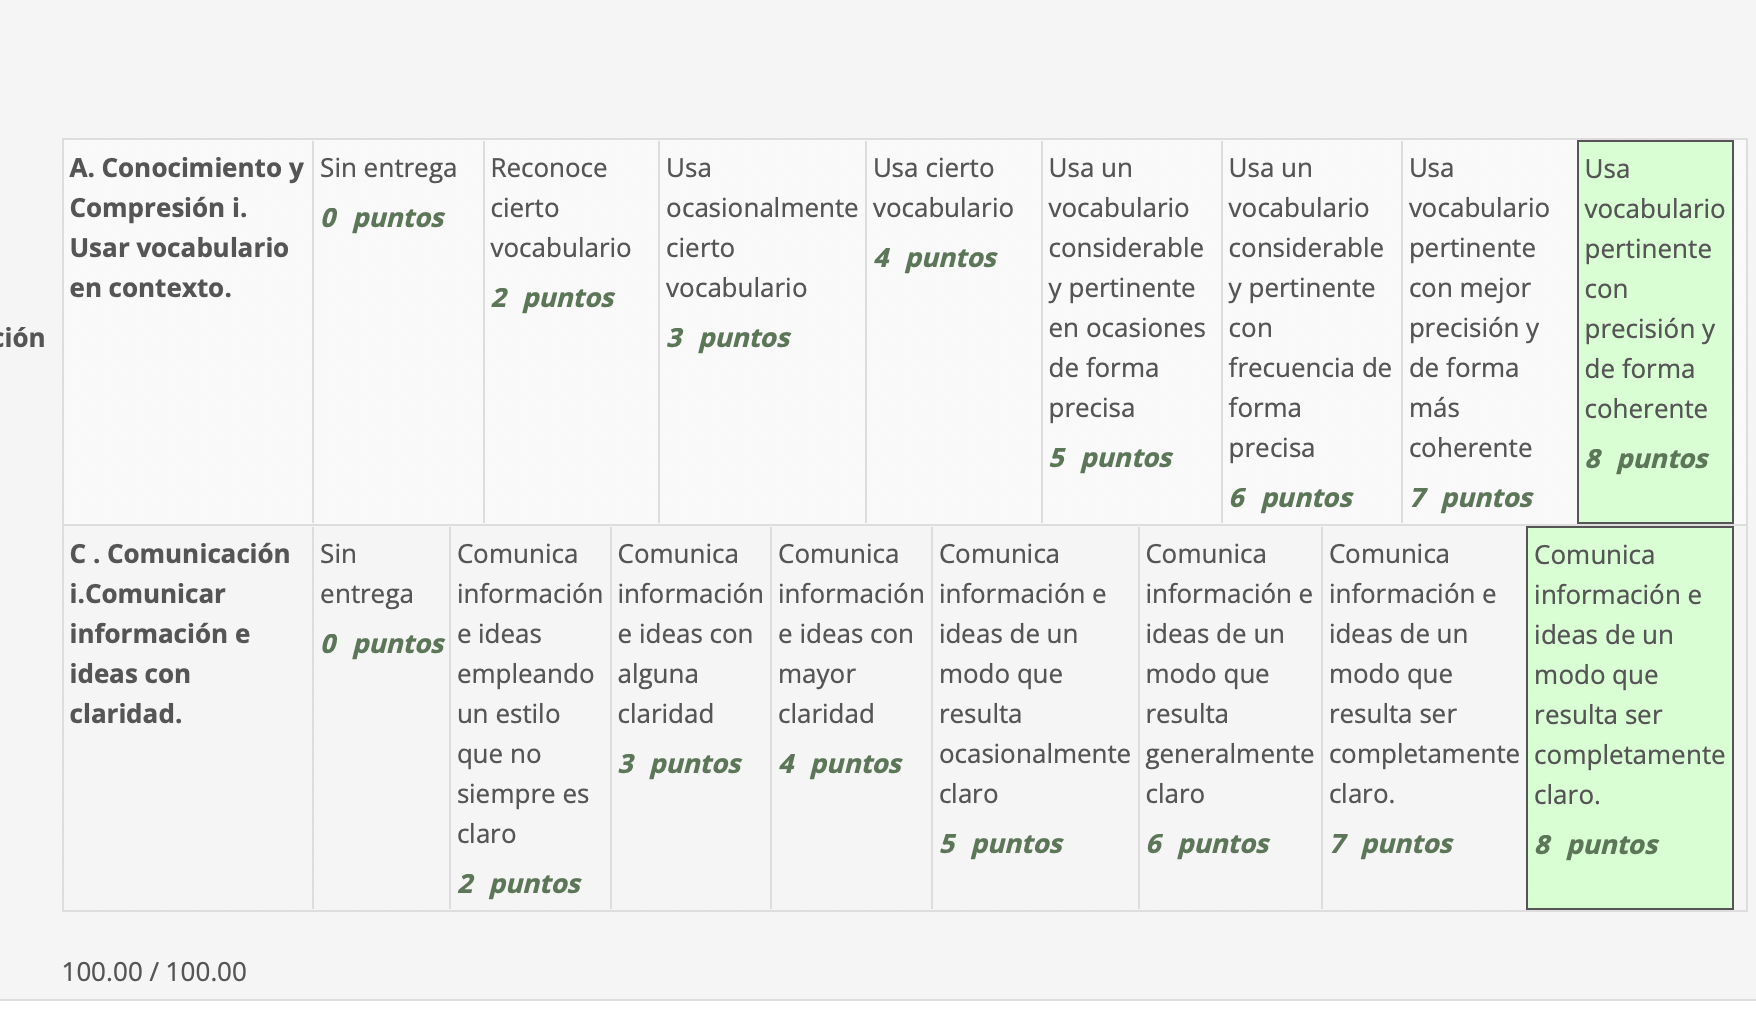Select 'resulta ocasionalmente claro' 5 puntos level
1756x1016 pixels.
(1034, 716)
